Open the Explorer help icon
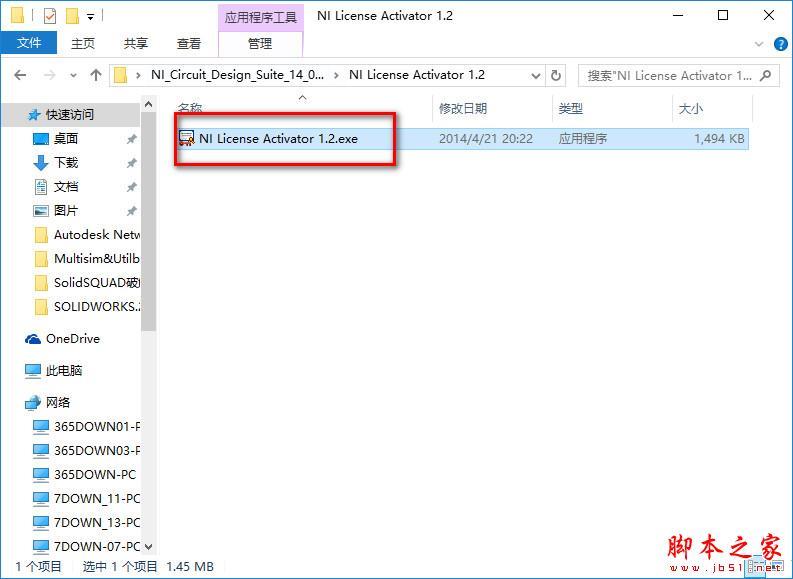Screen dimensions: 793x579 pyautogui.click(x=780, y=44)
